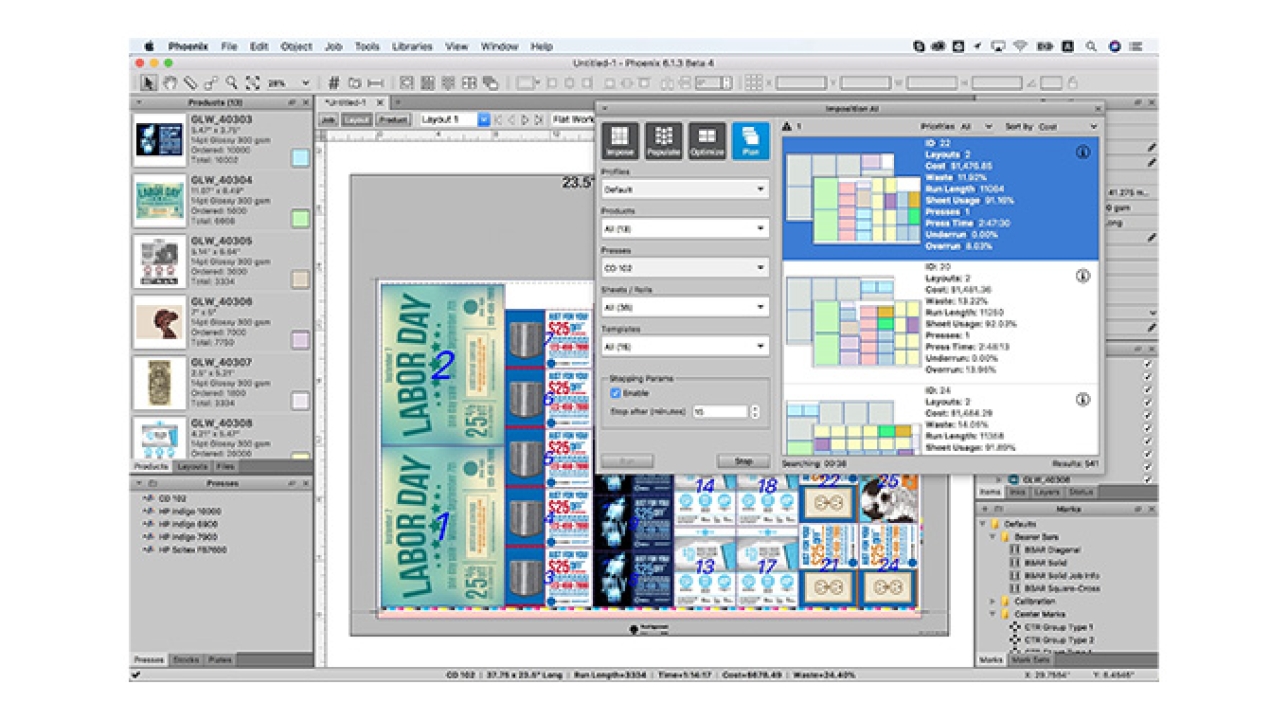Click the Impose icon in Imposition AI
The width and height of the screenshot is (1280, 720).
[619, 140]
